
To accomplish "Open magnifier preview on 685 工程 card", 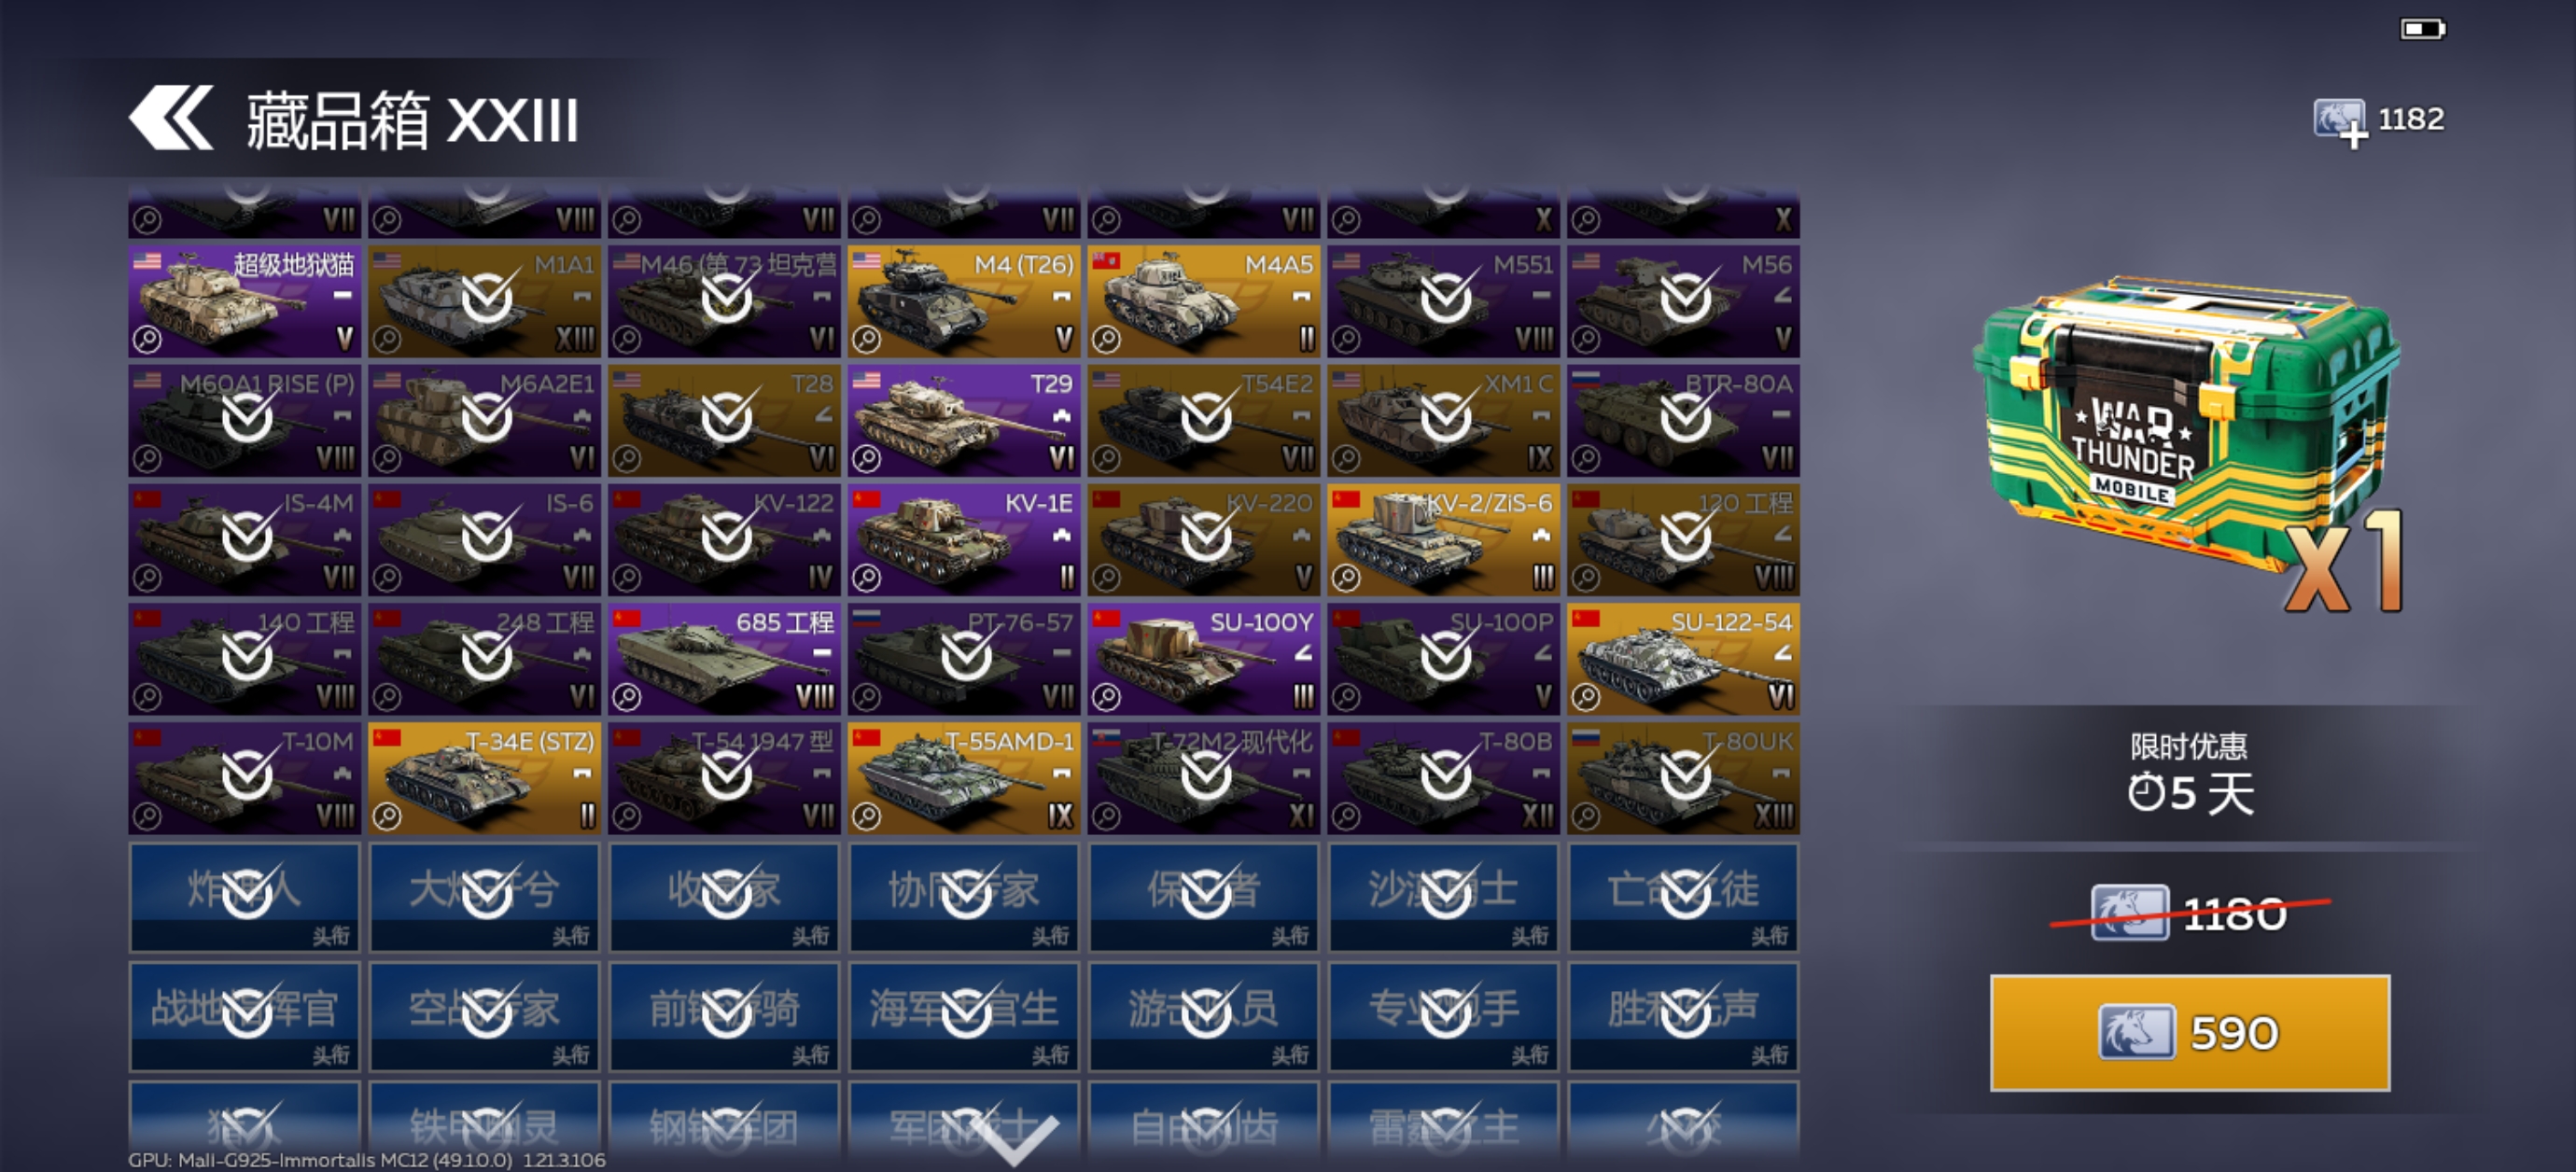I will [x=627, y=697].
